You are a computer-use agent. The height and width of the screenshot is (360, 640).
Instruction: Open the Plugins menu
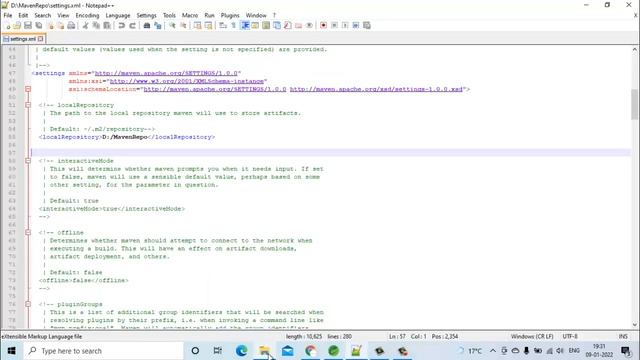[230, 15]
